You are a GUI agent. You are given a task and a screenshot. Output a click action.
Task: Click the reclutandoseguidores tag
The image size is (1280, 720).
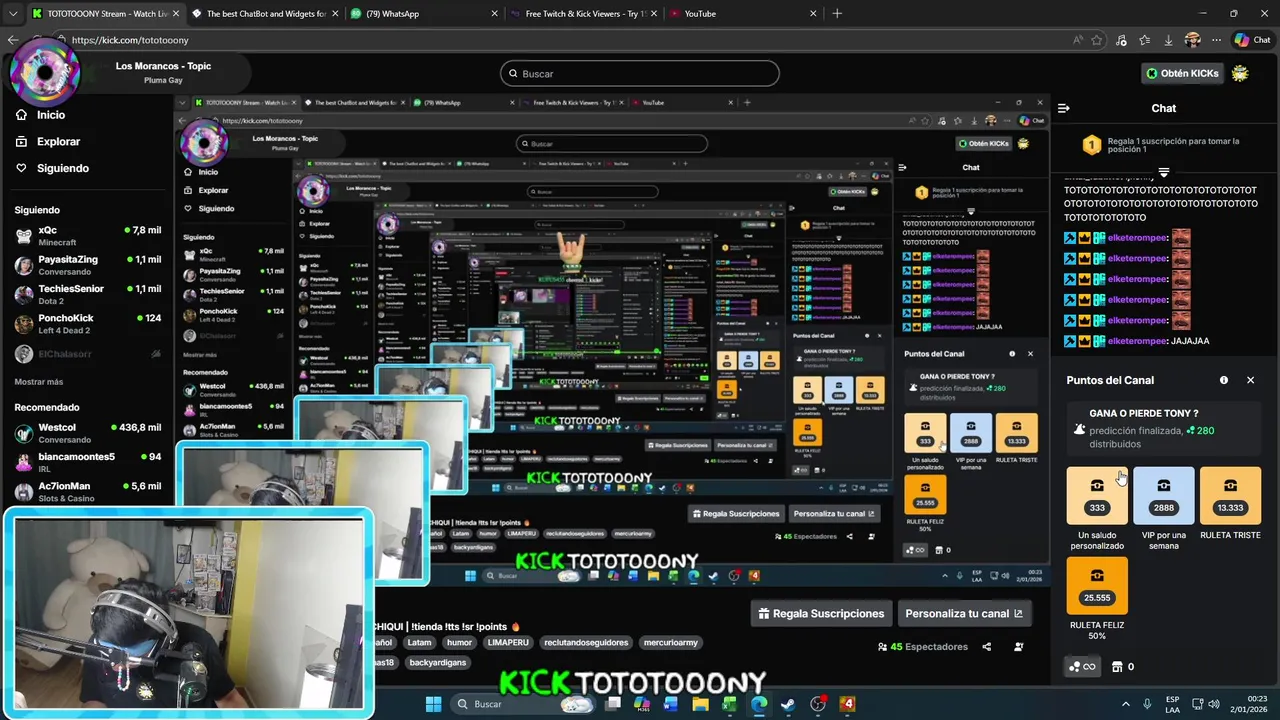586,643
